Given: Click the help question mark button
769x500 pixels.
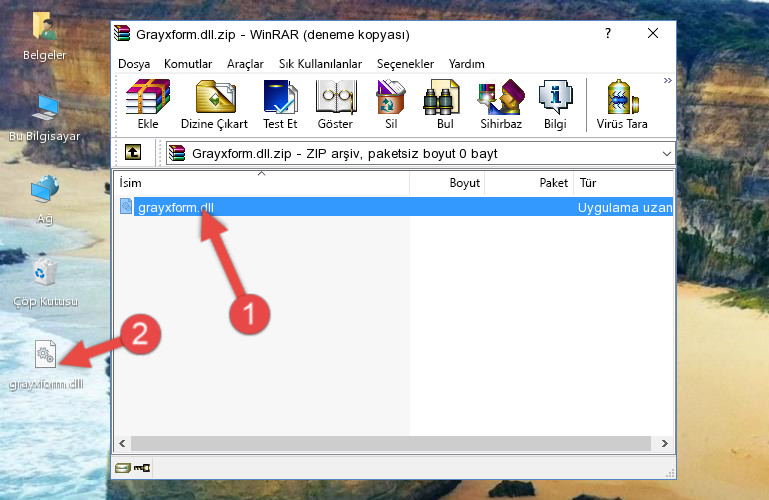Looking at the screenshot, I should (608, 33).
